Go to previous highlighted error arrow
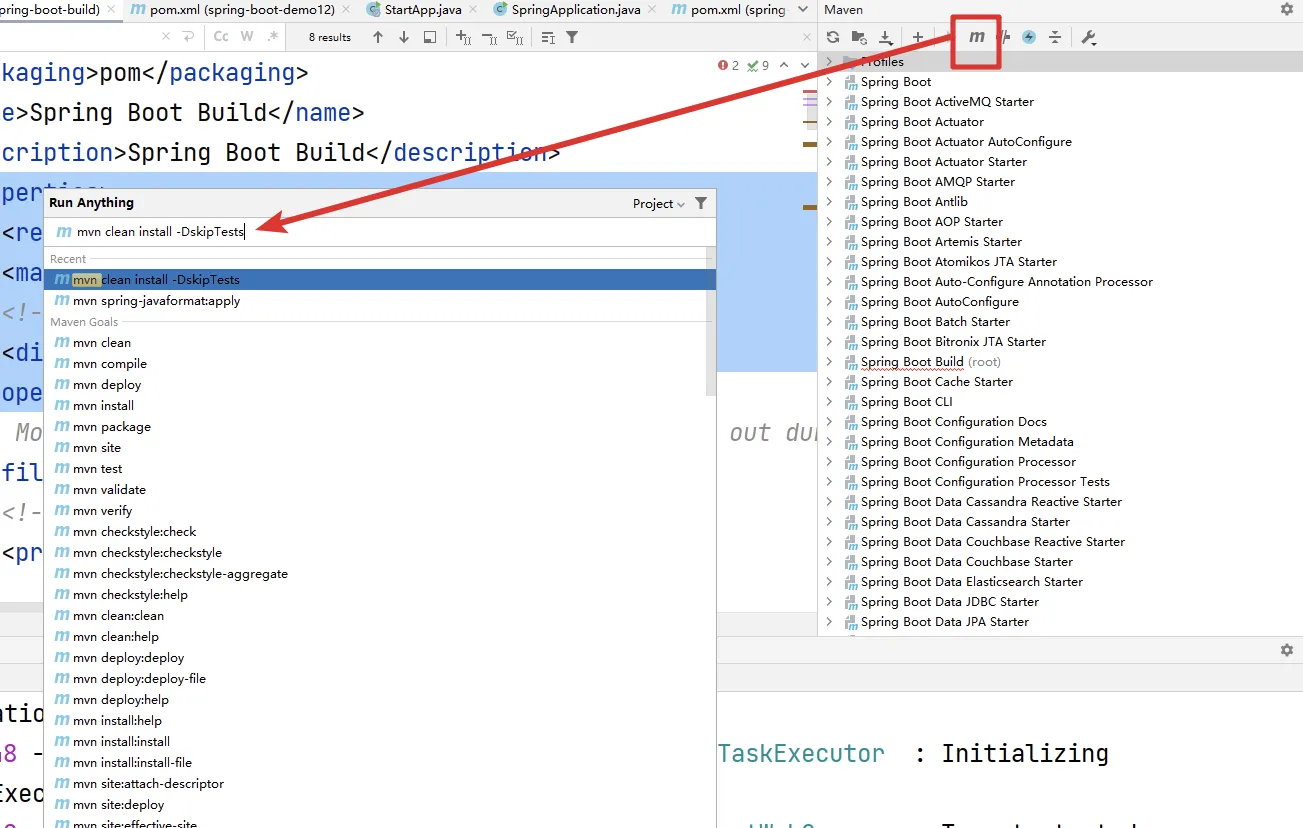1303x828 pixels. (x=784, y=65)
